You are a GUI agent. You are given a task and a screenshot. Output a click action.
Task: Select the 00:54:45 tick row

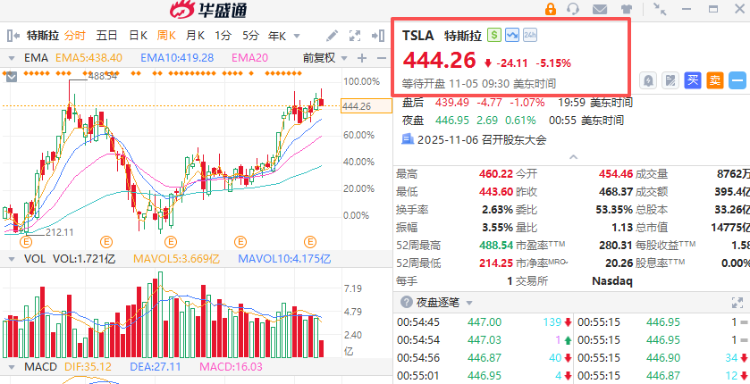point(484,322)
